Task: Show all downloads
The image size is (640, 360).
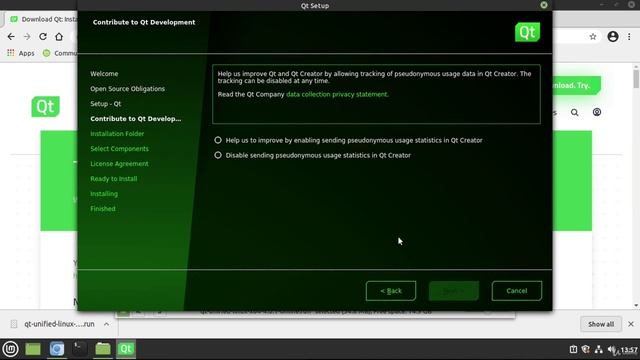Action: click(601, 324)
